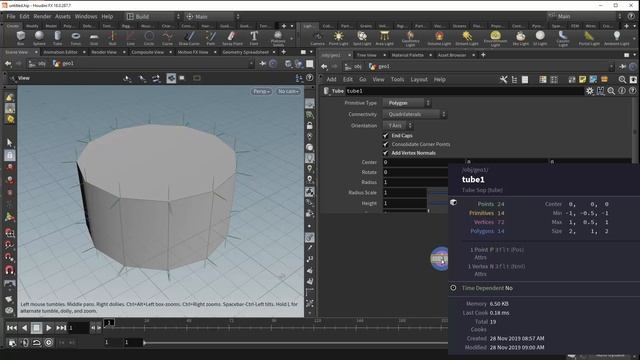This screenshot has width=640, height=360.
Task: Click the play backward button
Action: coord(24,328)
